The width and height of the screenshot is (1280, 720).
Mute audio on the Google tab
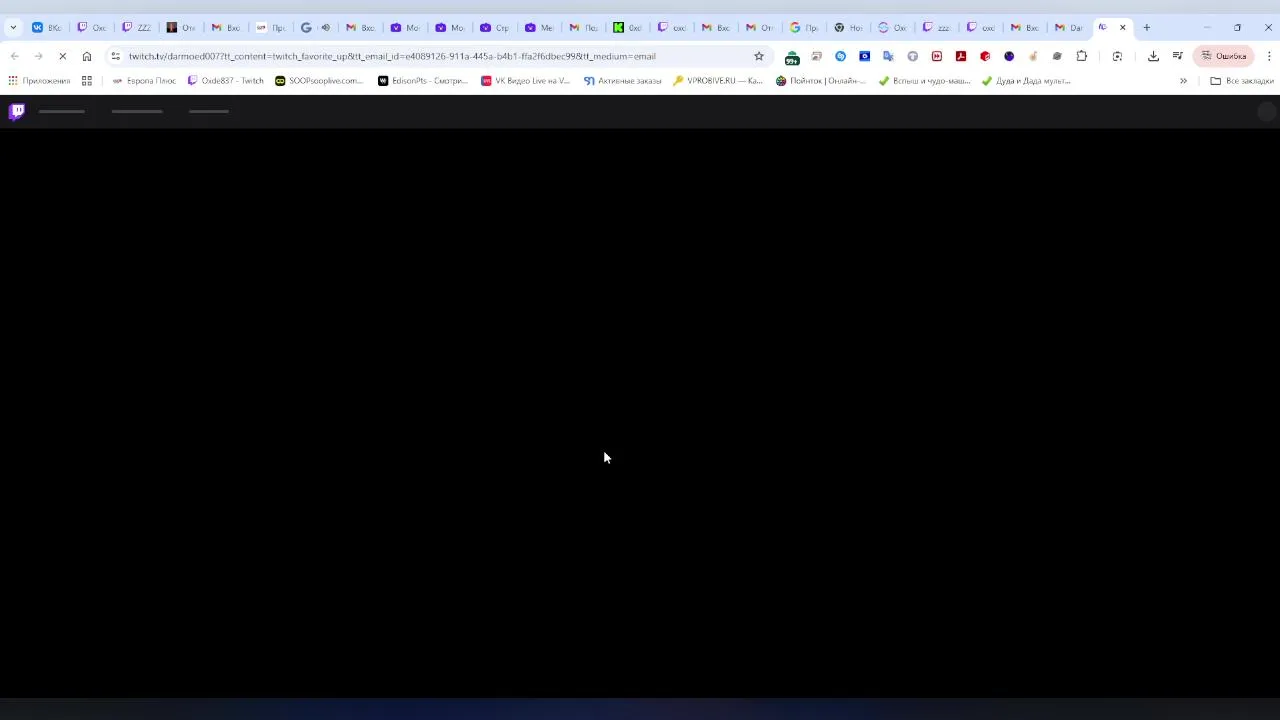click(325, 28)
